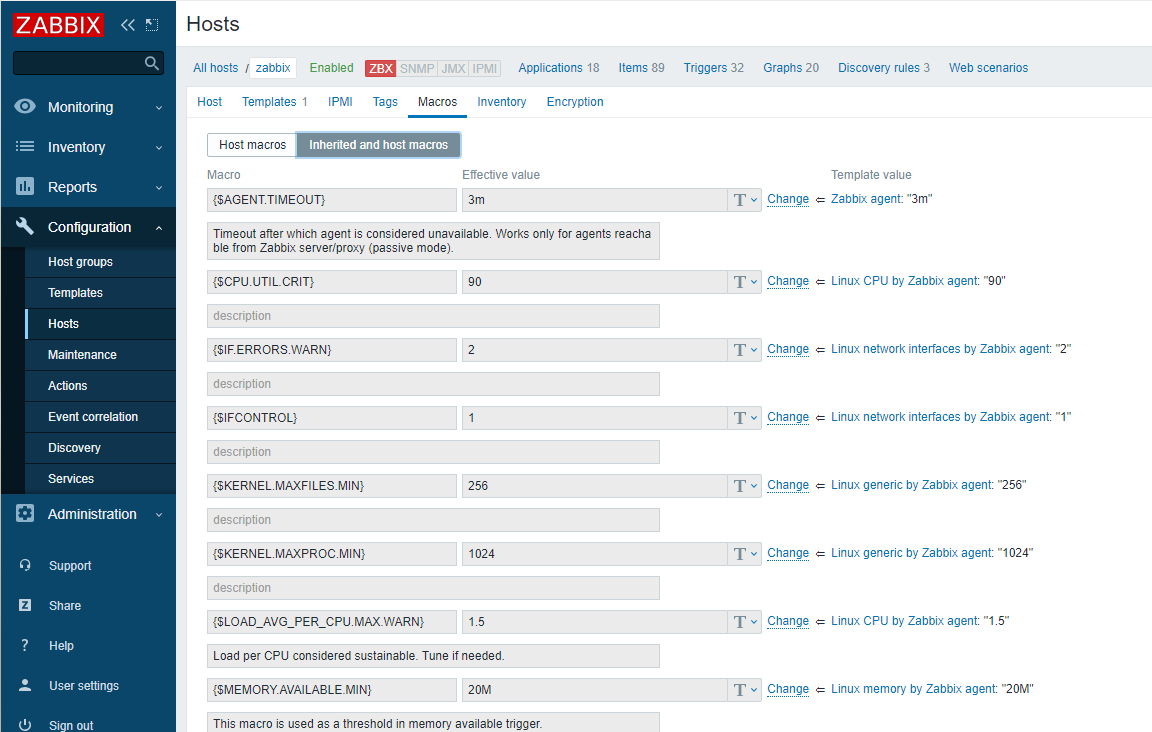This screenshot has width=1152, height=732.
Task: Click the search magnifier icon
Action: point(151,63)
